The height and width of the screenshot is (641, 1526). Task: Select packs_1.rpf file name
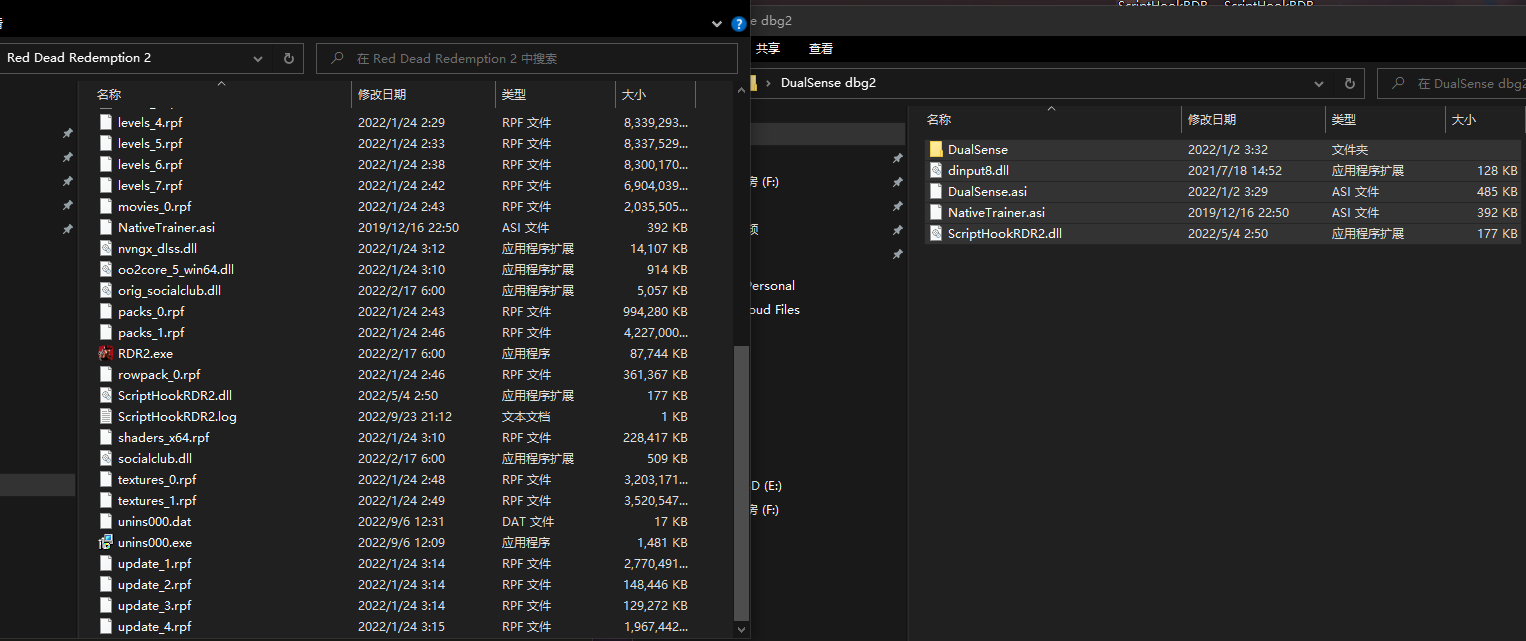[151, 332]
